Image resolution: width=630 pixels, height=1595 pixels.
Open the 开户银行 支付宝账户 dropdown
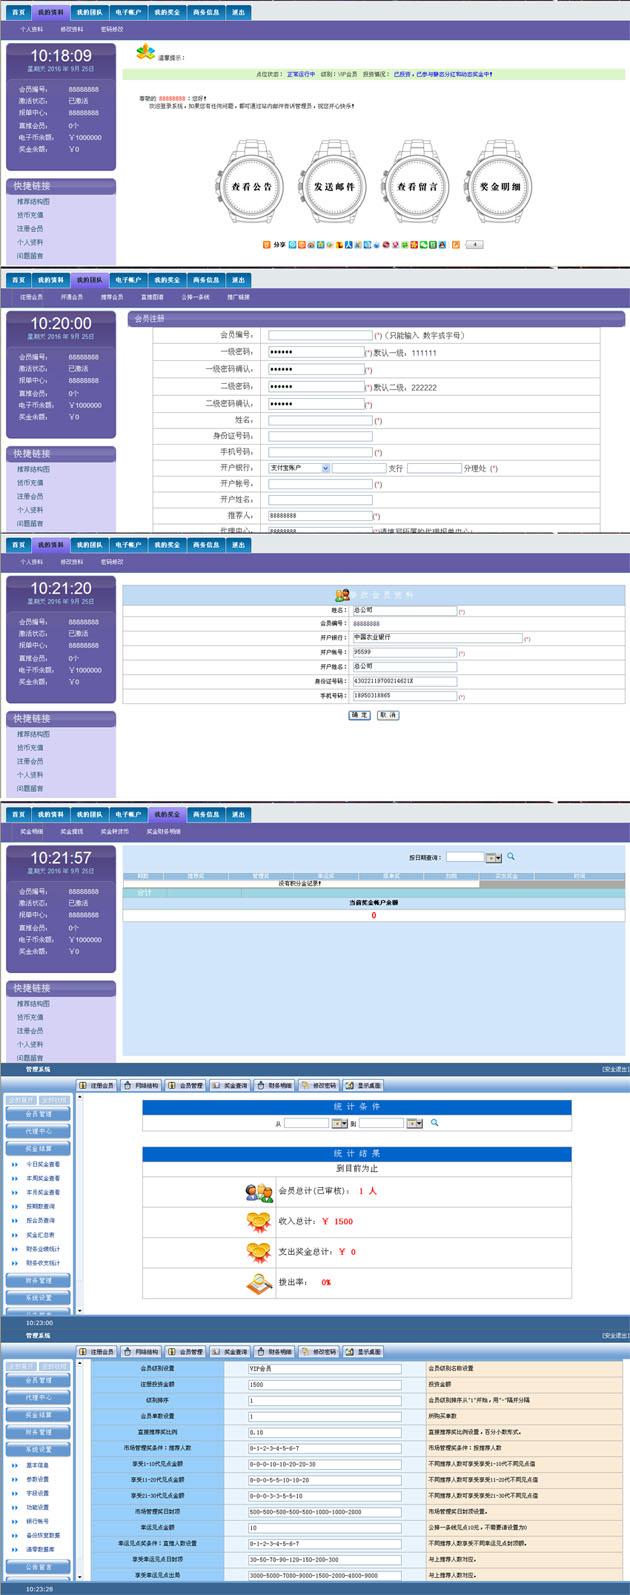325,468
